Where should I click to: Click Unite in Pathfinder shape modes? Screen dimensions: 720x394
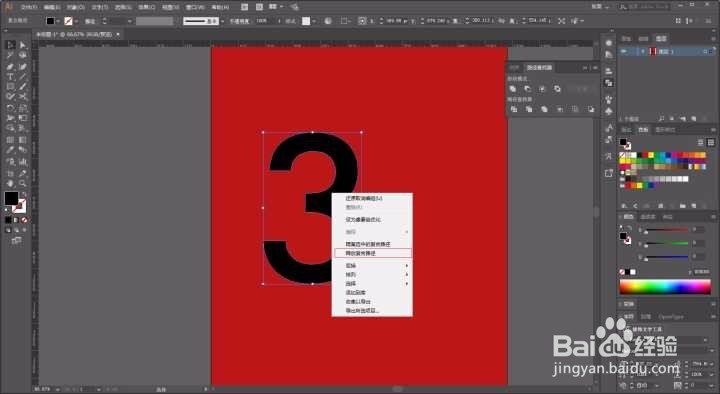pyautogui.click(x=513, y=89)
